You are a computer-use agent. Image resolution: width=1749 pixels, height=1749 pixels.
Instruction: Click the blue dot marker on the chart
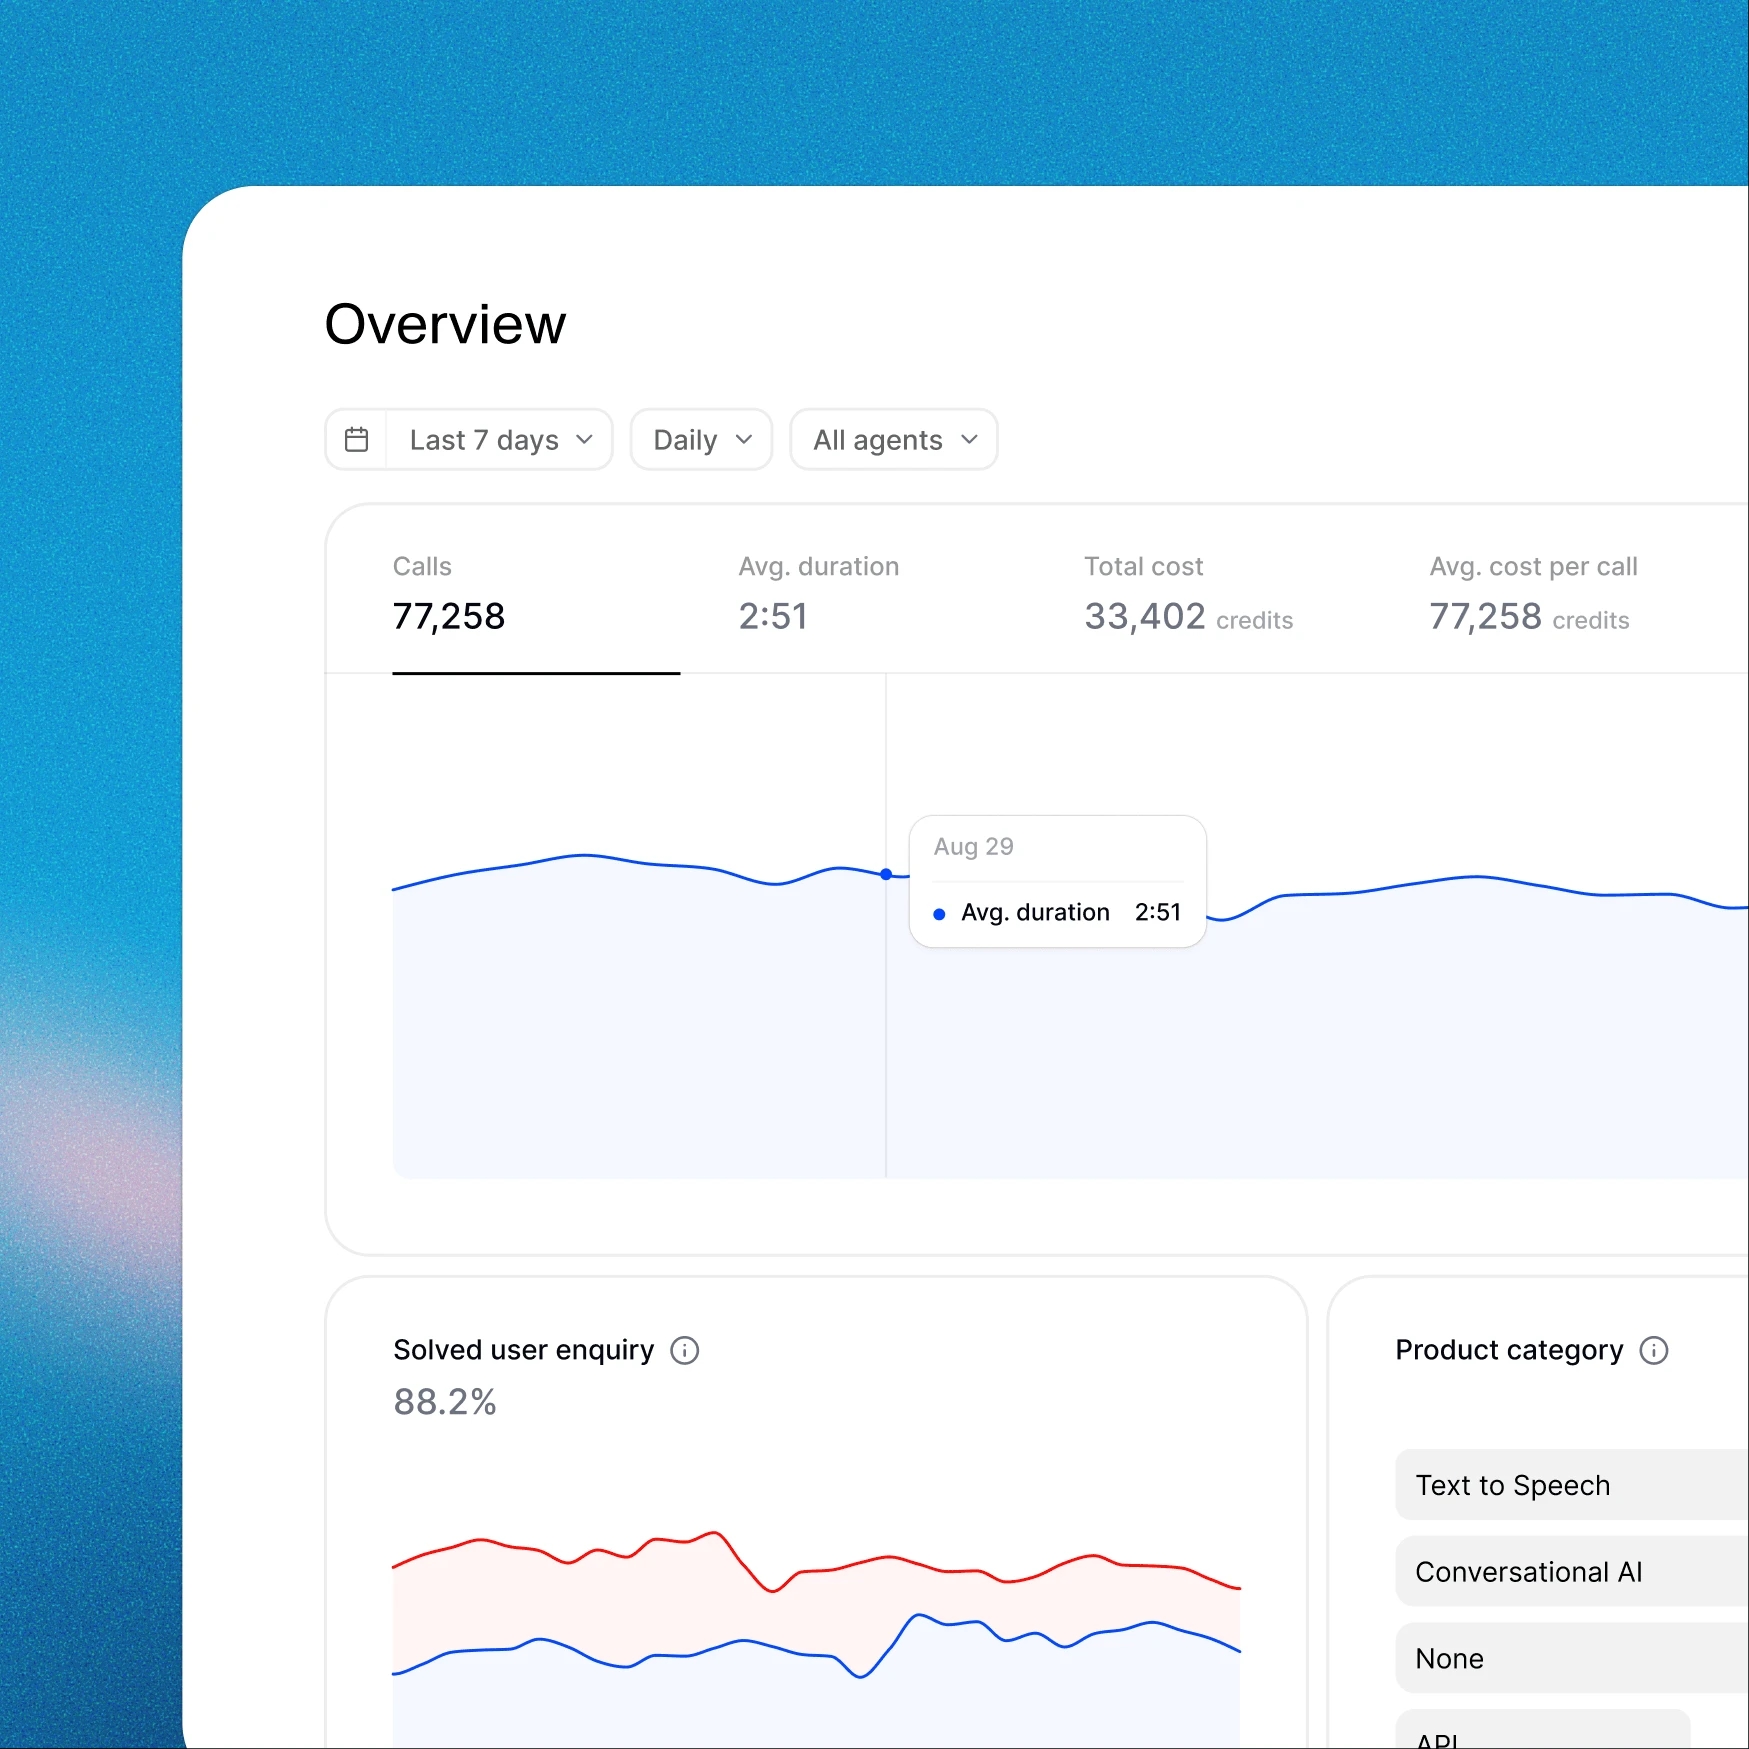pyautogui.click(x=886, y=874)
